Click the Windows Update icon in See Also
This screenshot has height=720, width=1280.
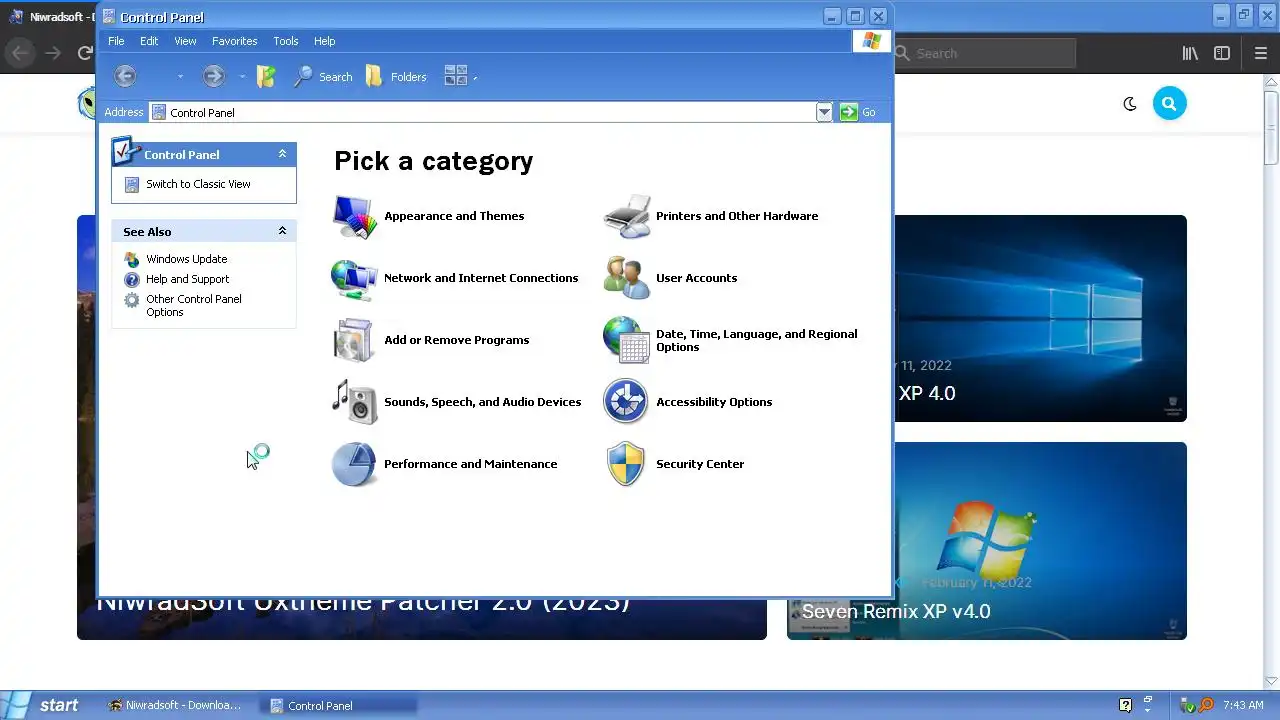[132, 260]
